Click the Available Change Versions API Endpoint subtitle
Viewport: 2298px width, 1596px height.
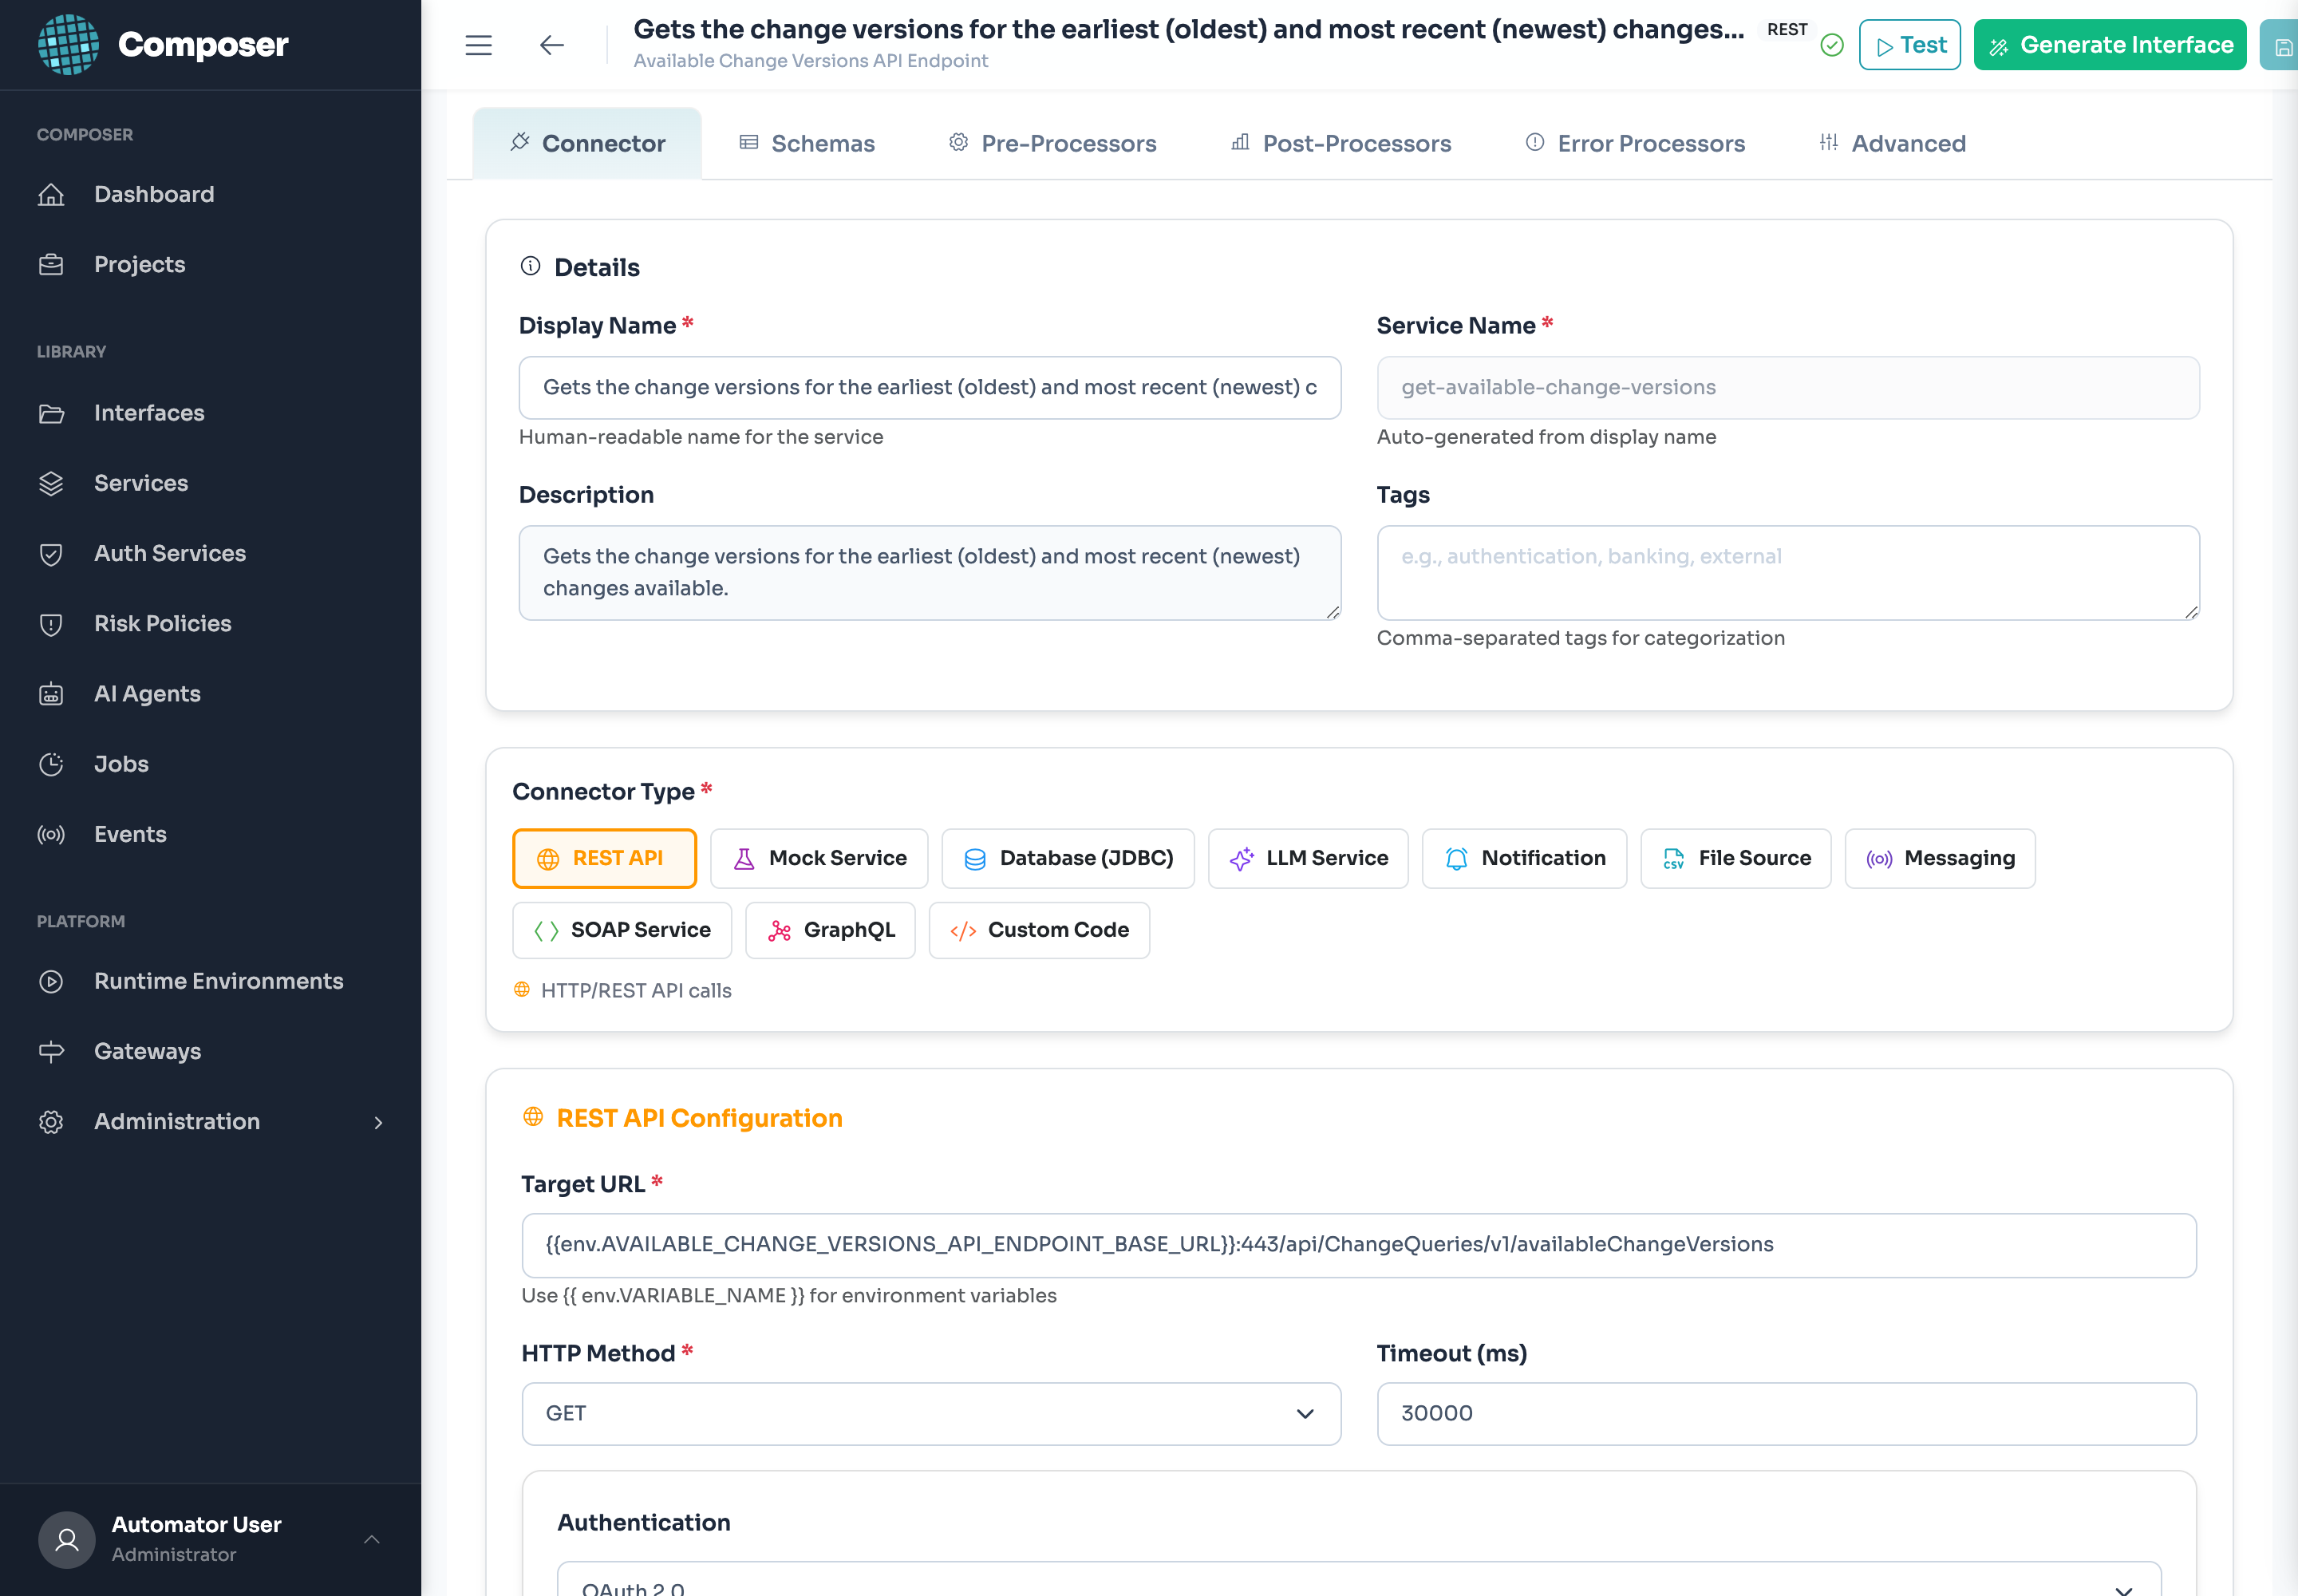(x=810, y=61)
